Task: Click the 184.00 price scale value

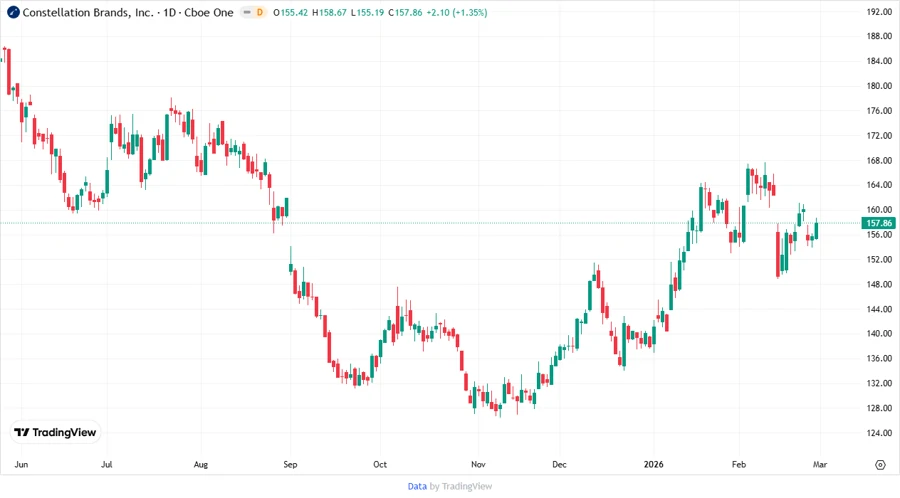Action: [x=879, y=61]
